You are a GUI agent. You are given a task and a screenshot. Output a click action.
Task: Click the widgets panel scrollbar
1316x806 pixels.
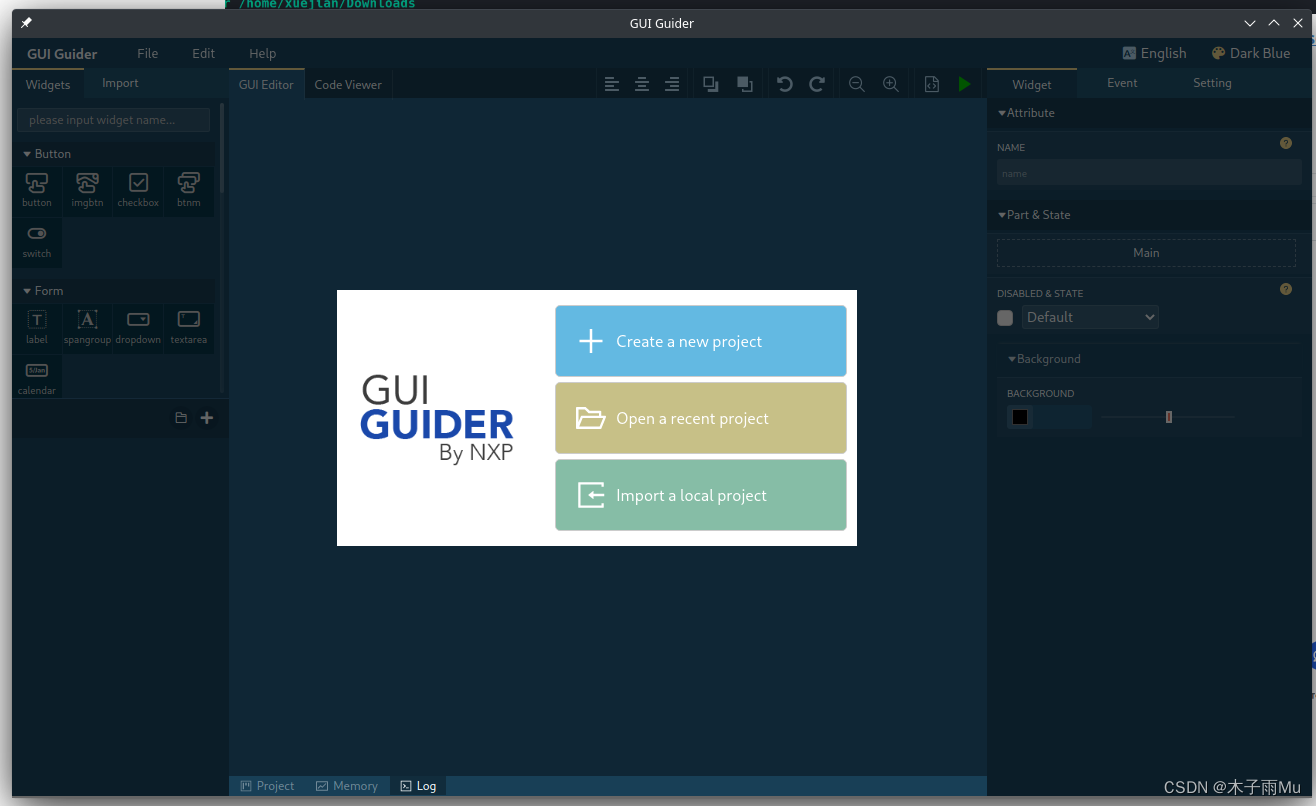point(222,148)
